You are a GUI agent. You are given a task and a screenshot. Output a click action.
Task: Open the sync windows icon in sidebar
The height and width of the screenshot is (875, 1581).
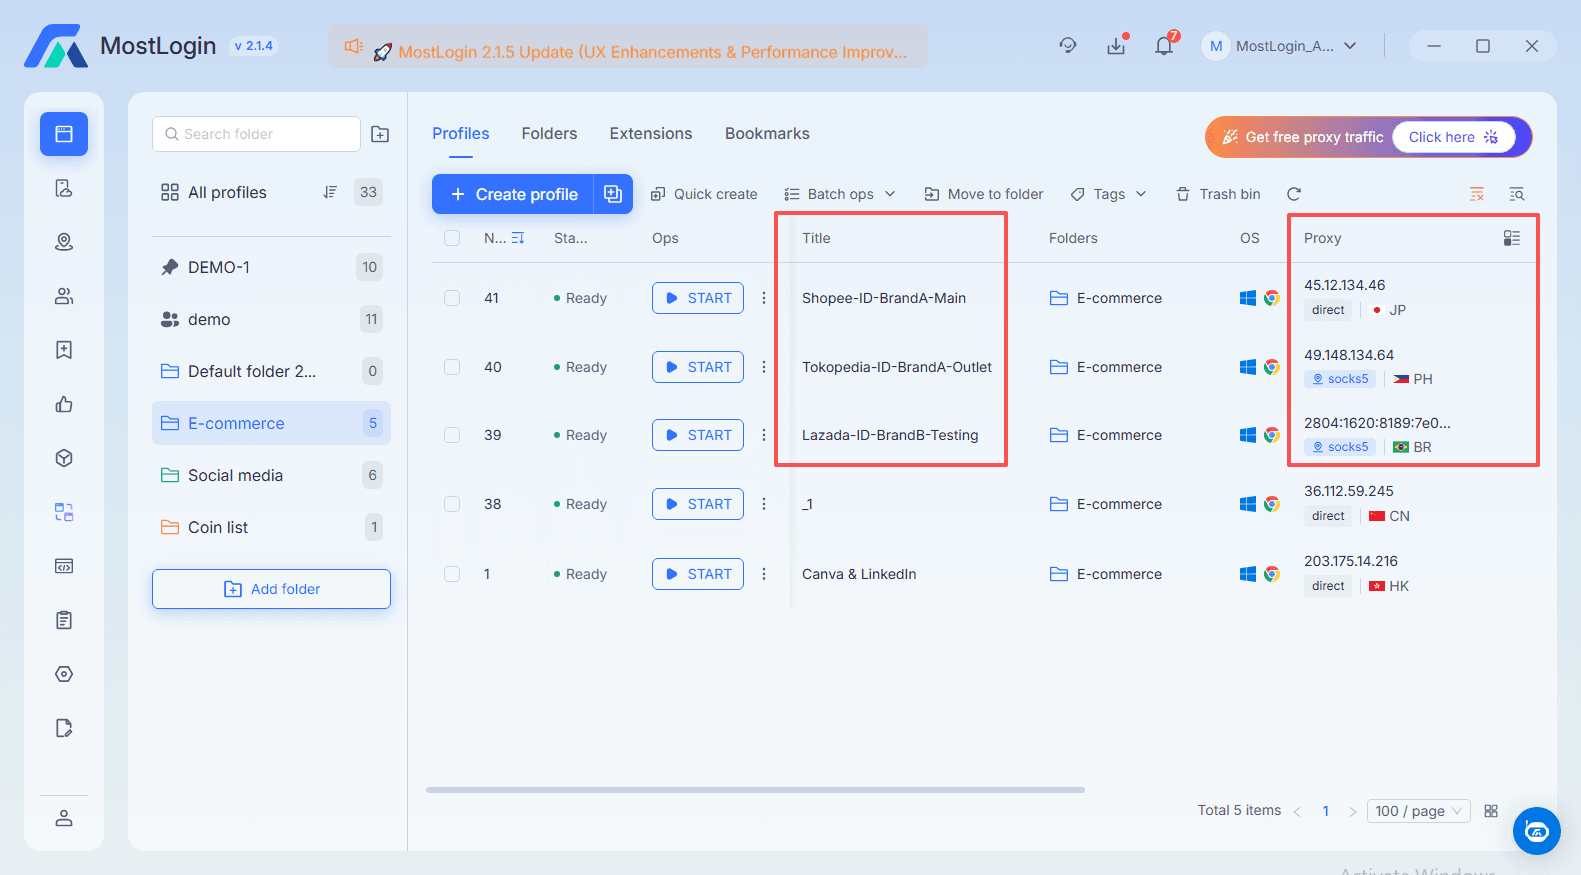tap(64, 512)
